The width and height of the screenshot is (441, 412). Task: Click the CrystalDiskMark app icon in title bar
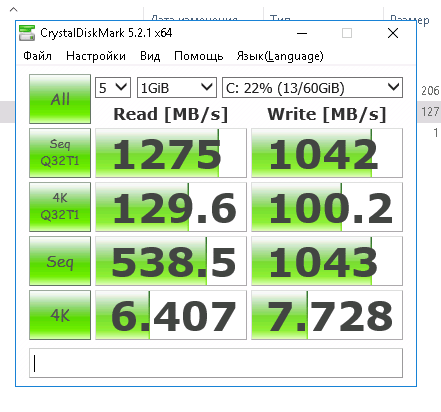pyautogui.click(x=27, y=33)
